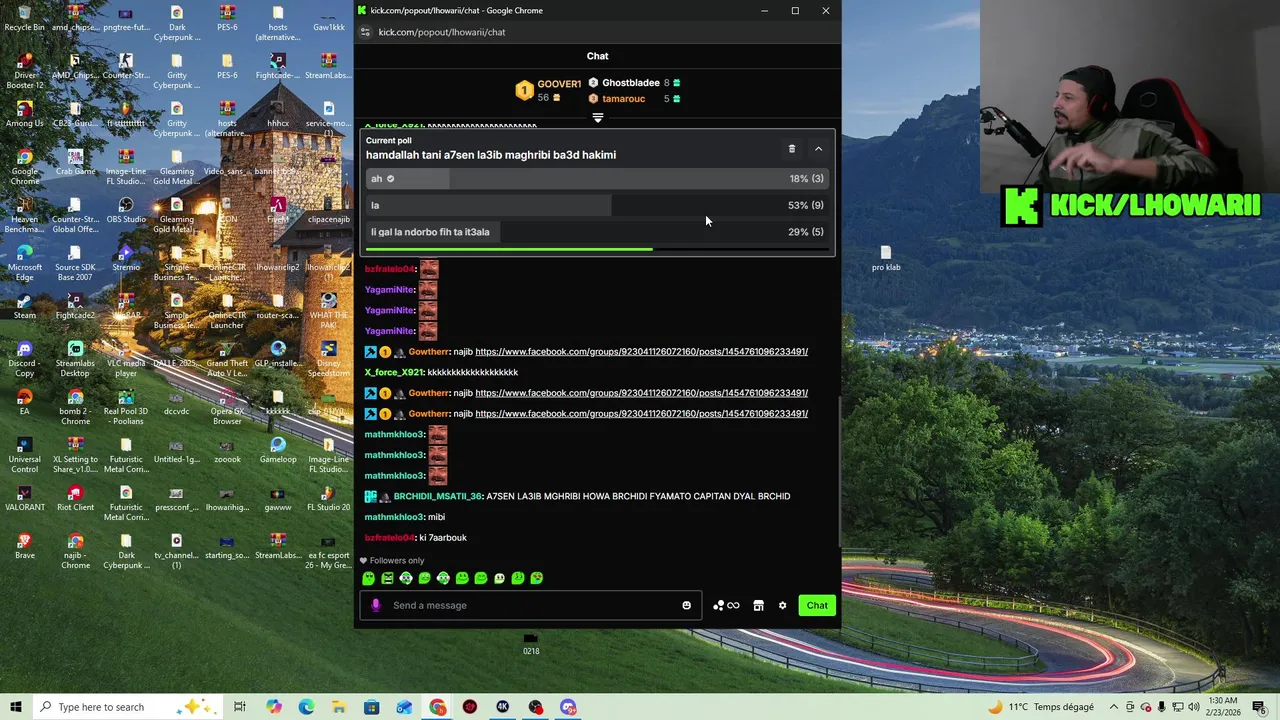Screen dimensions: 1280x720
Task: Select 'pro klab' file on desktop
Action: coord(885,258)
